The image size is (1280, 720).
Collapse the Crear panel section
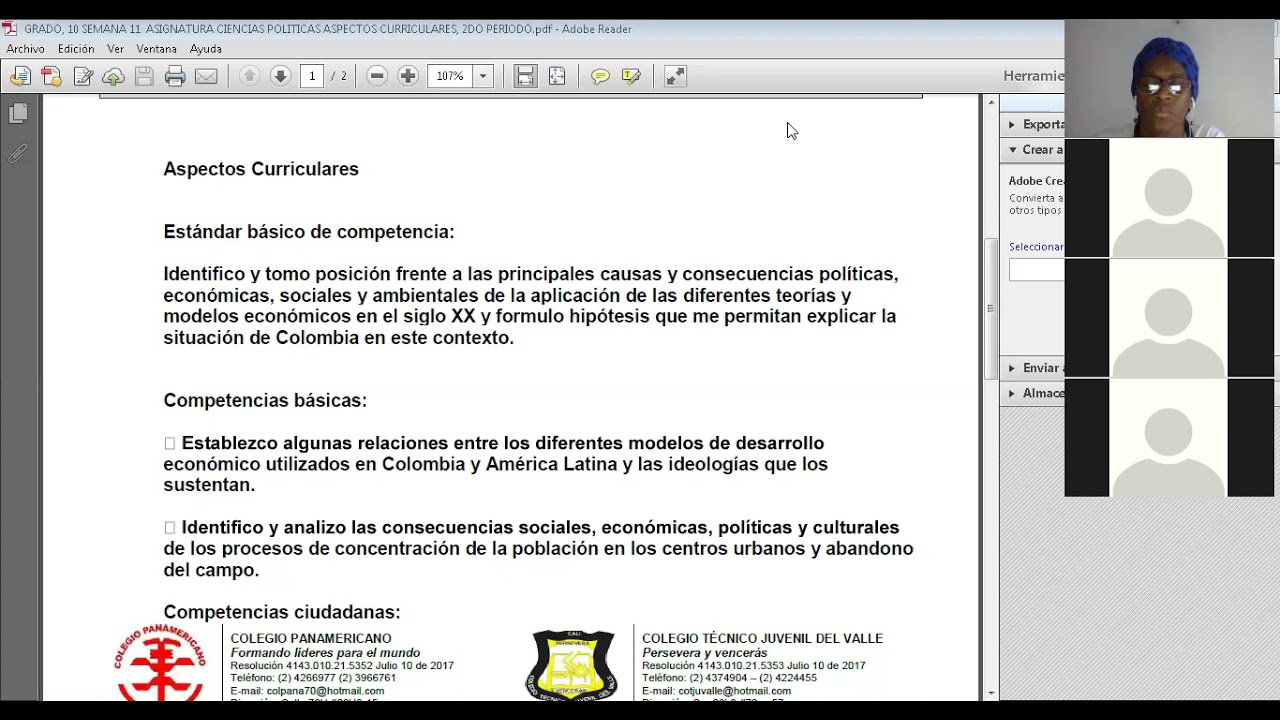pos(1032,150)
